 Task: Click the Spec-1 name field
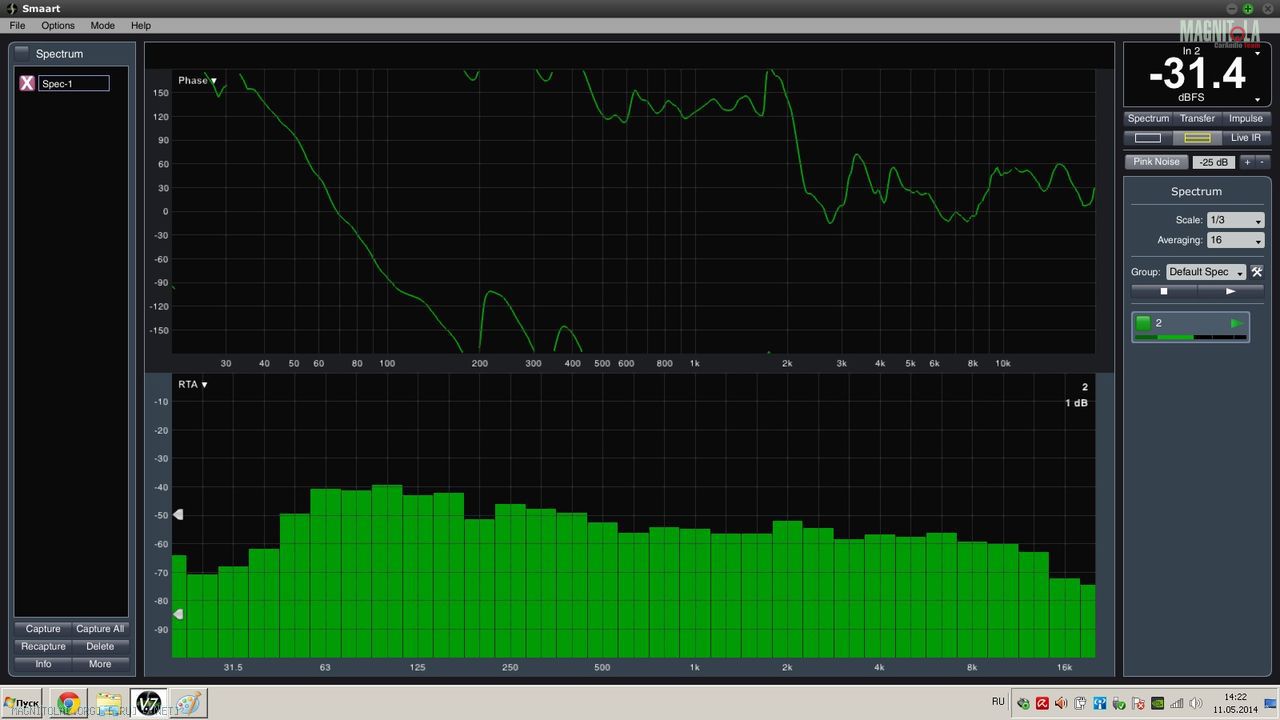coord(74,84)
